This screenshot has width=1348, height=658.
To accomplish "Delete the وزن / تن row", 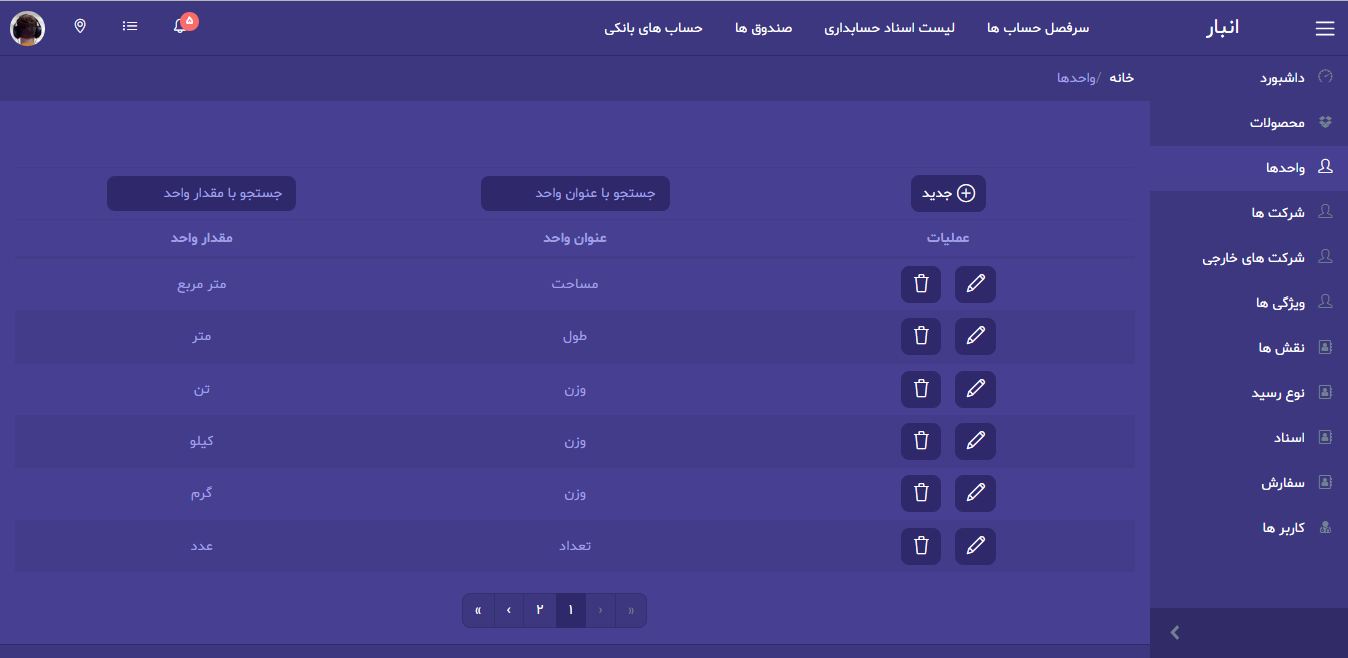I will (921, 389).
